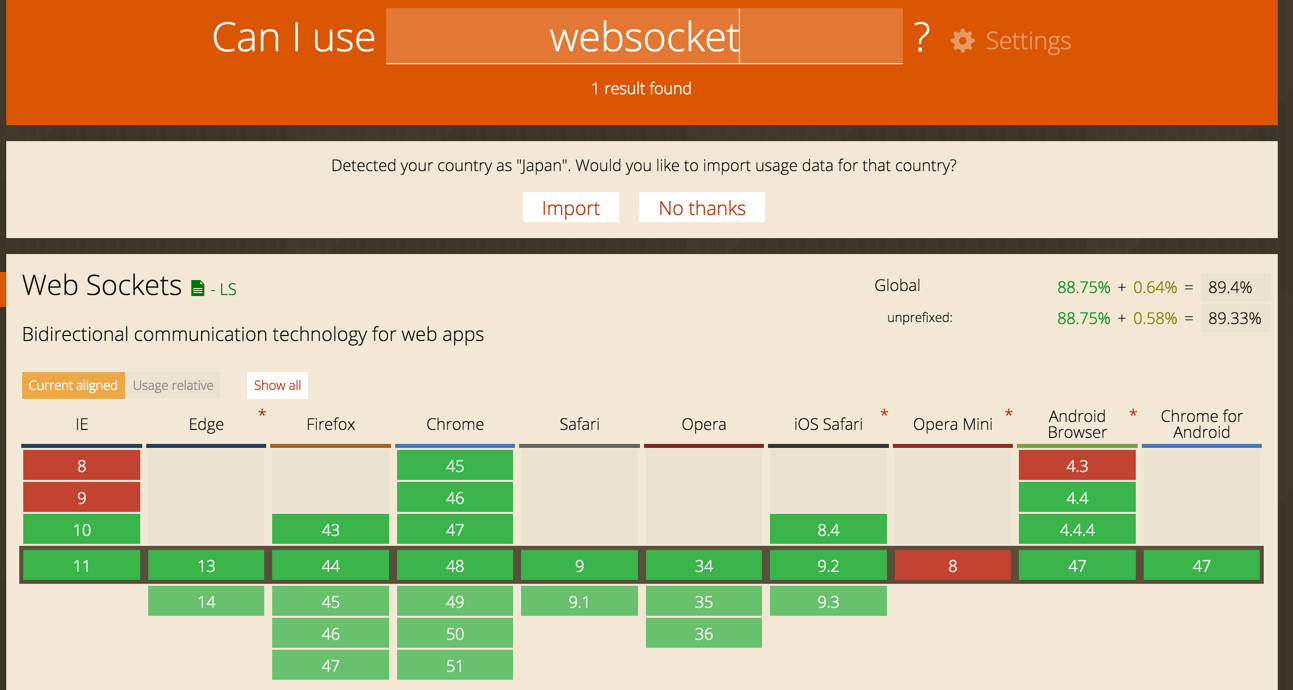Image resolution: width=1293 pixels, height=690 pixels.
Task: Click the asterisk note beside Android Browser
Action: point(1133,414)
